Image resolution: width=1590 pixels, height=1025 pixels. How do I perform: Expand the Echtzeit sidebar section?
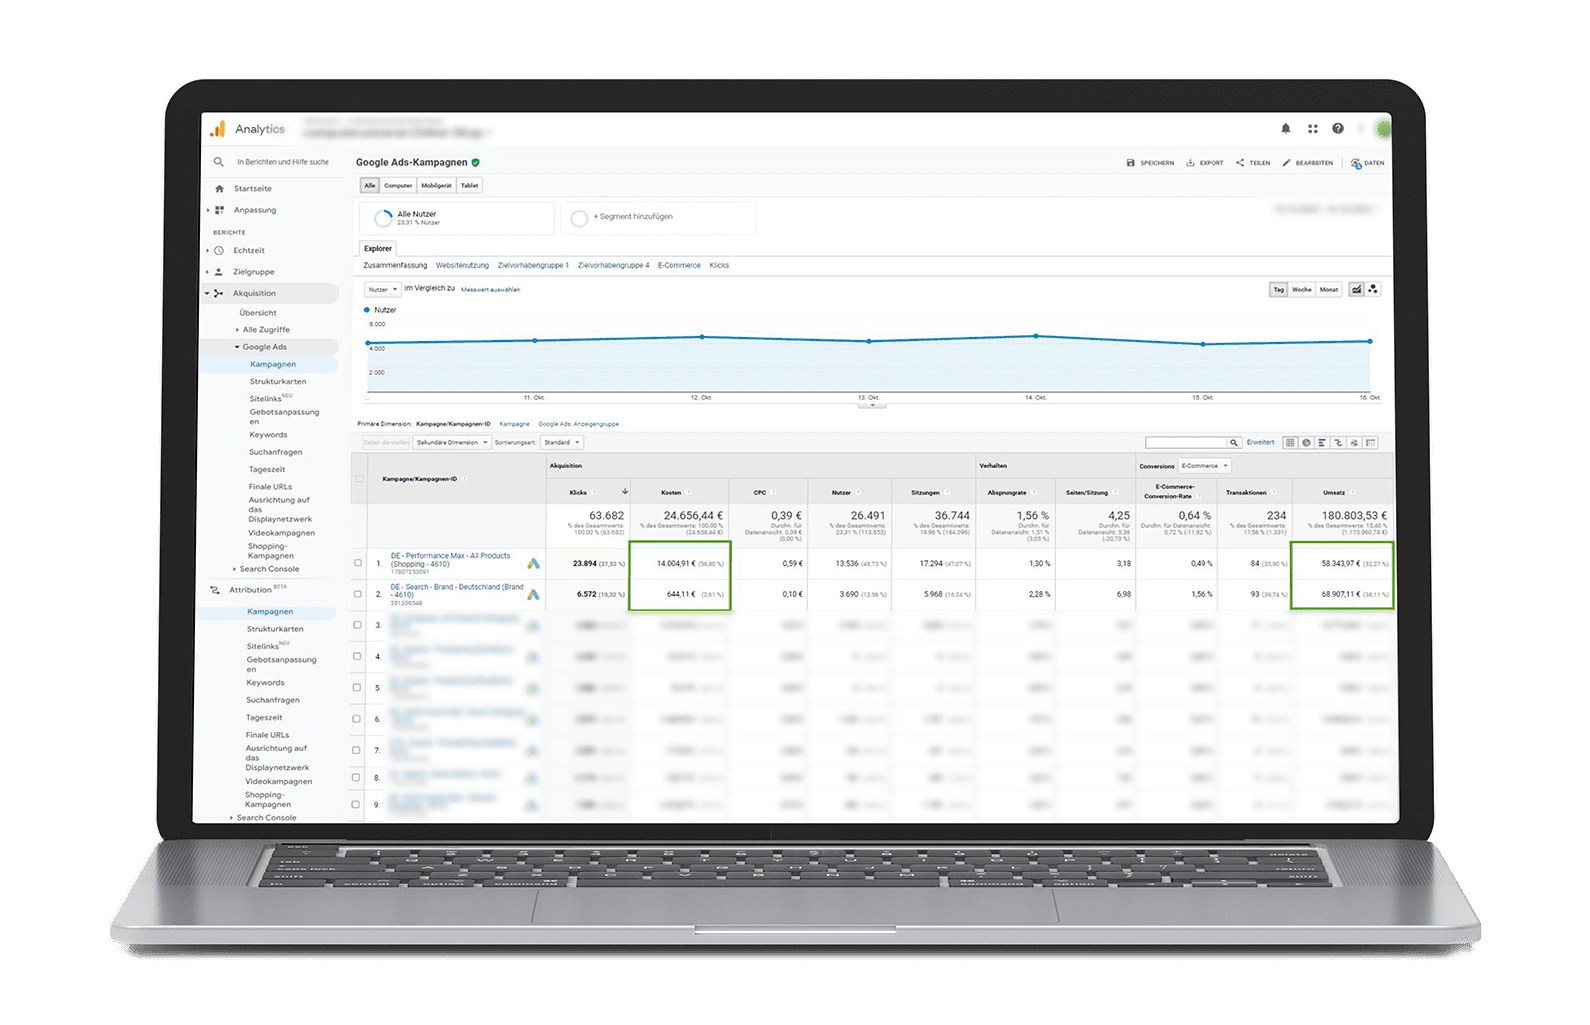tap(208, 251)
